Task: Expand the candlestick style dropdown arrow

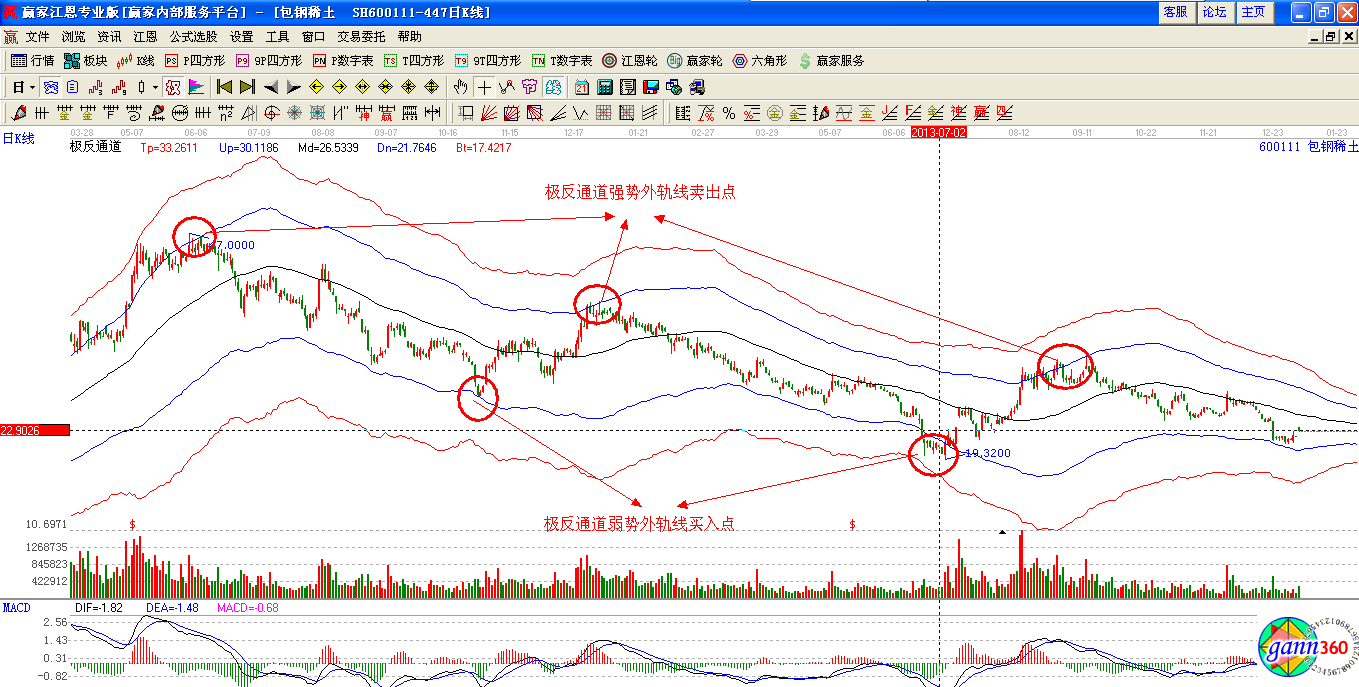Action: point(154,87)
